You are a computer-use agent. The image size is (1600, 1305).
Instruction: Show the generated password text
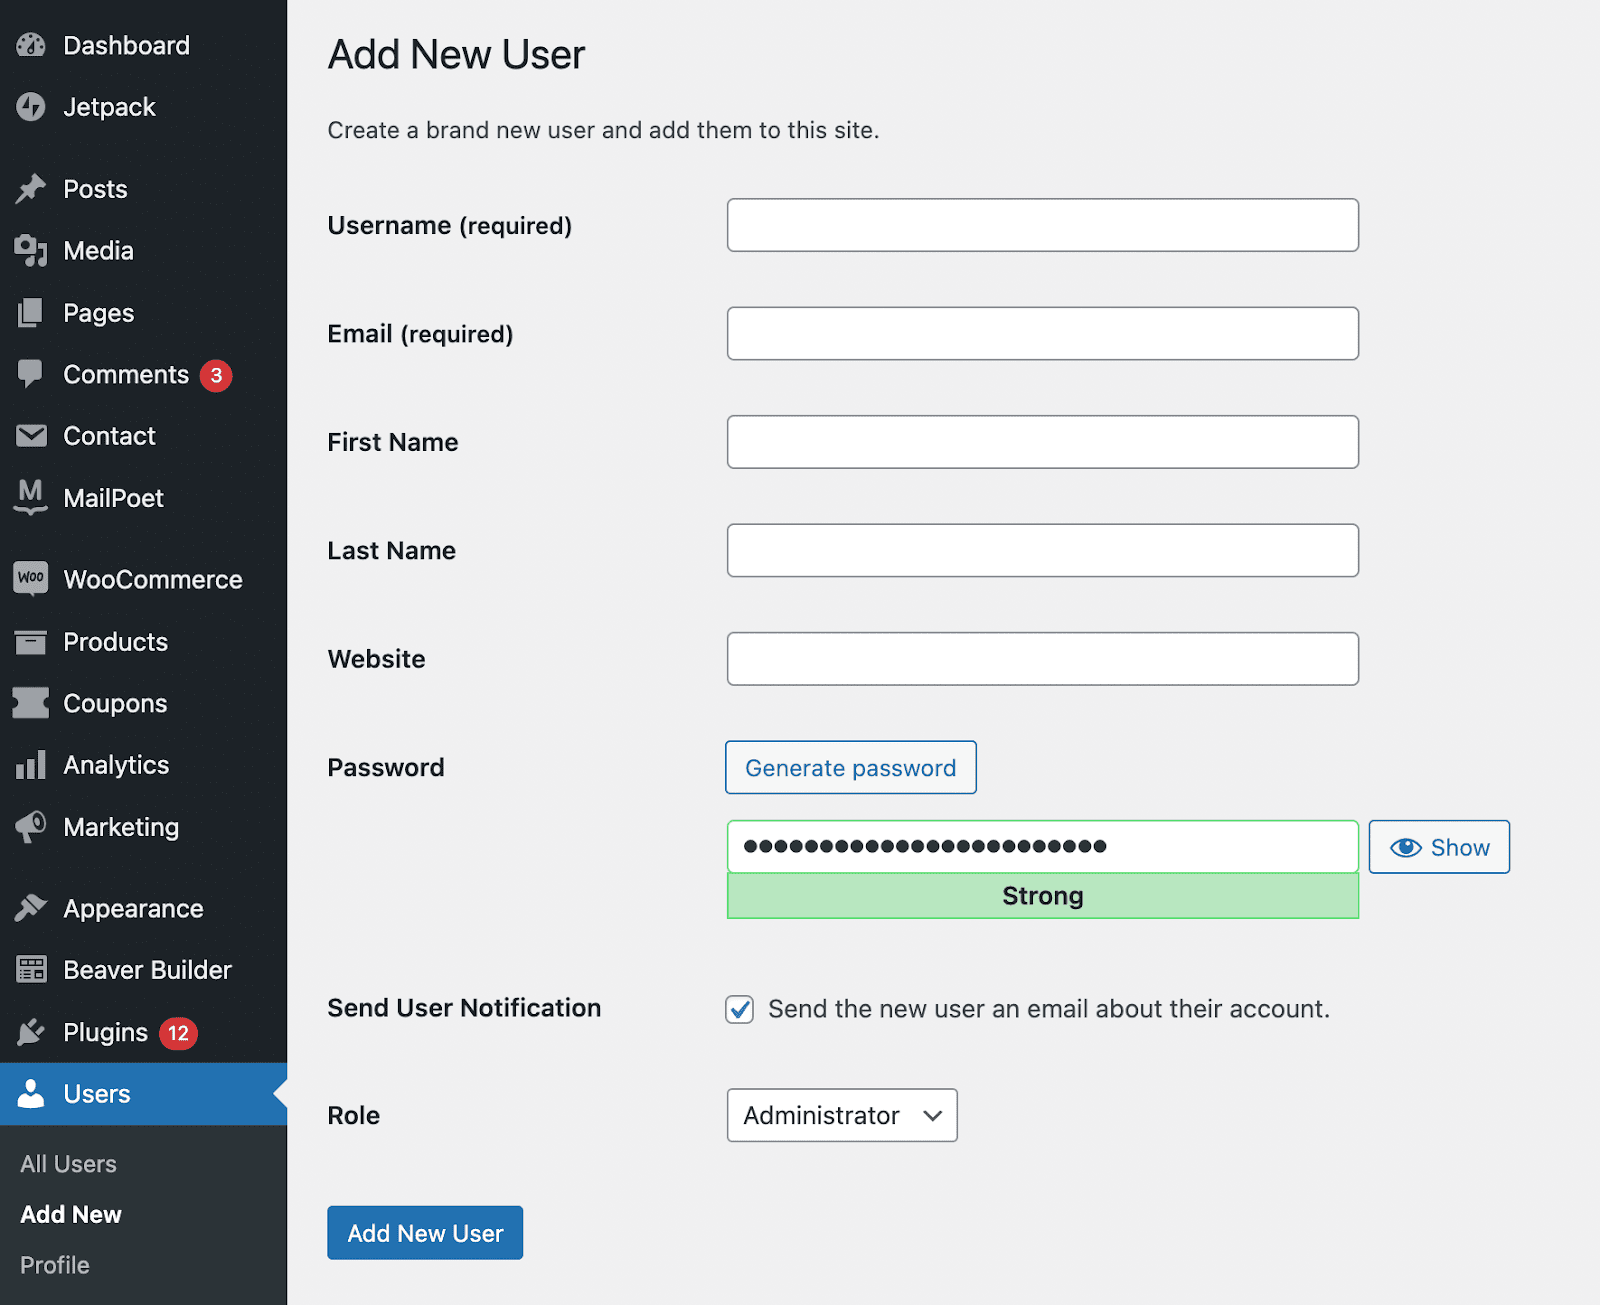coord(1438,847)
